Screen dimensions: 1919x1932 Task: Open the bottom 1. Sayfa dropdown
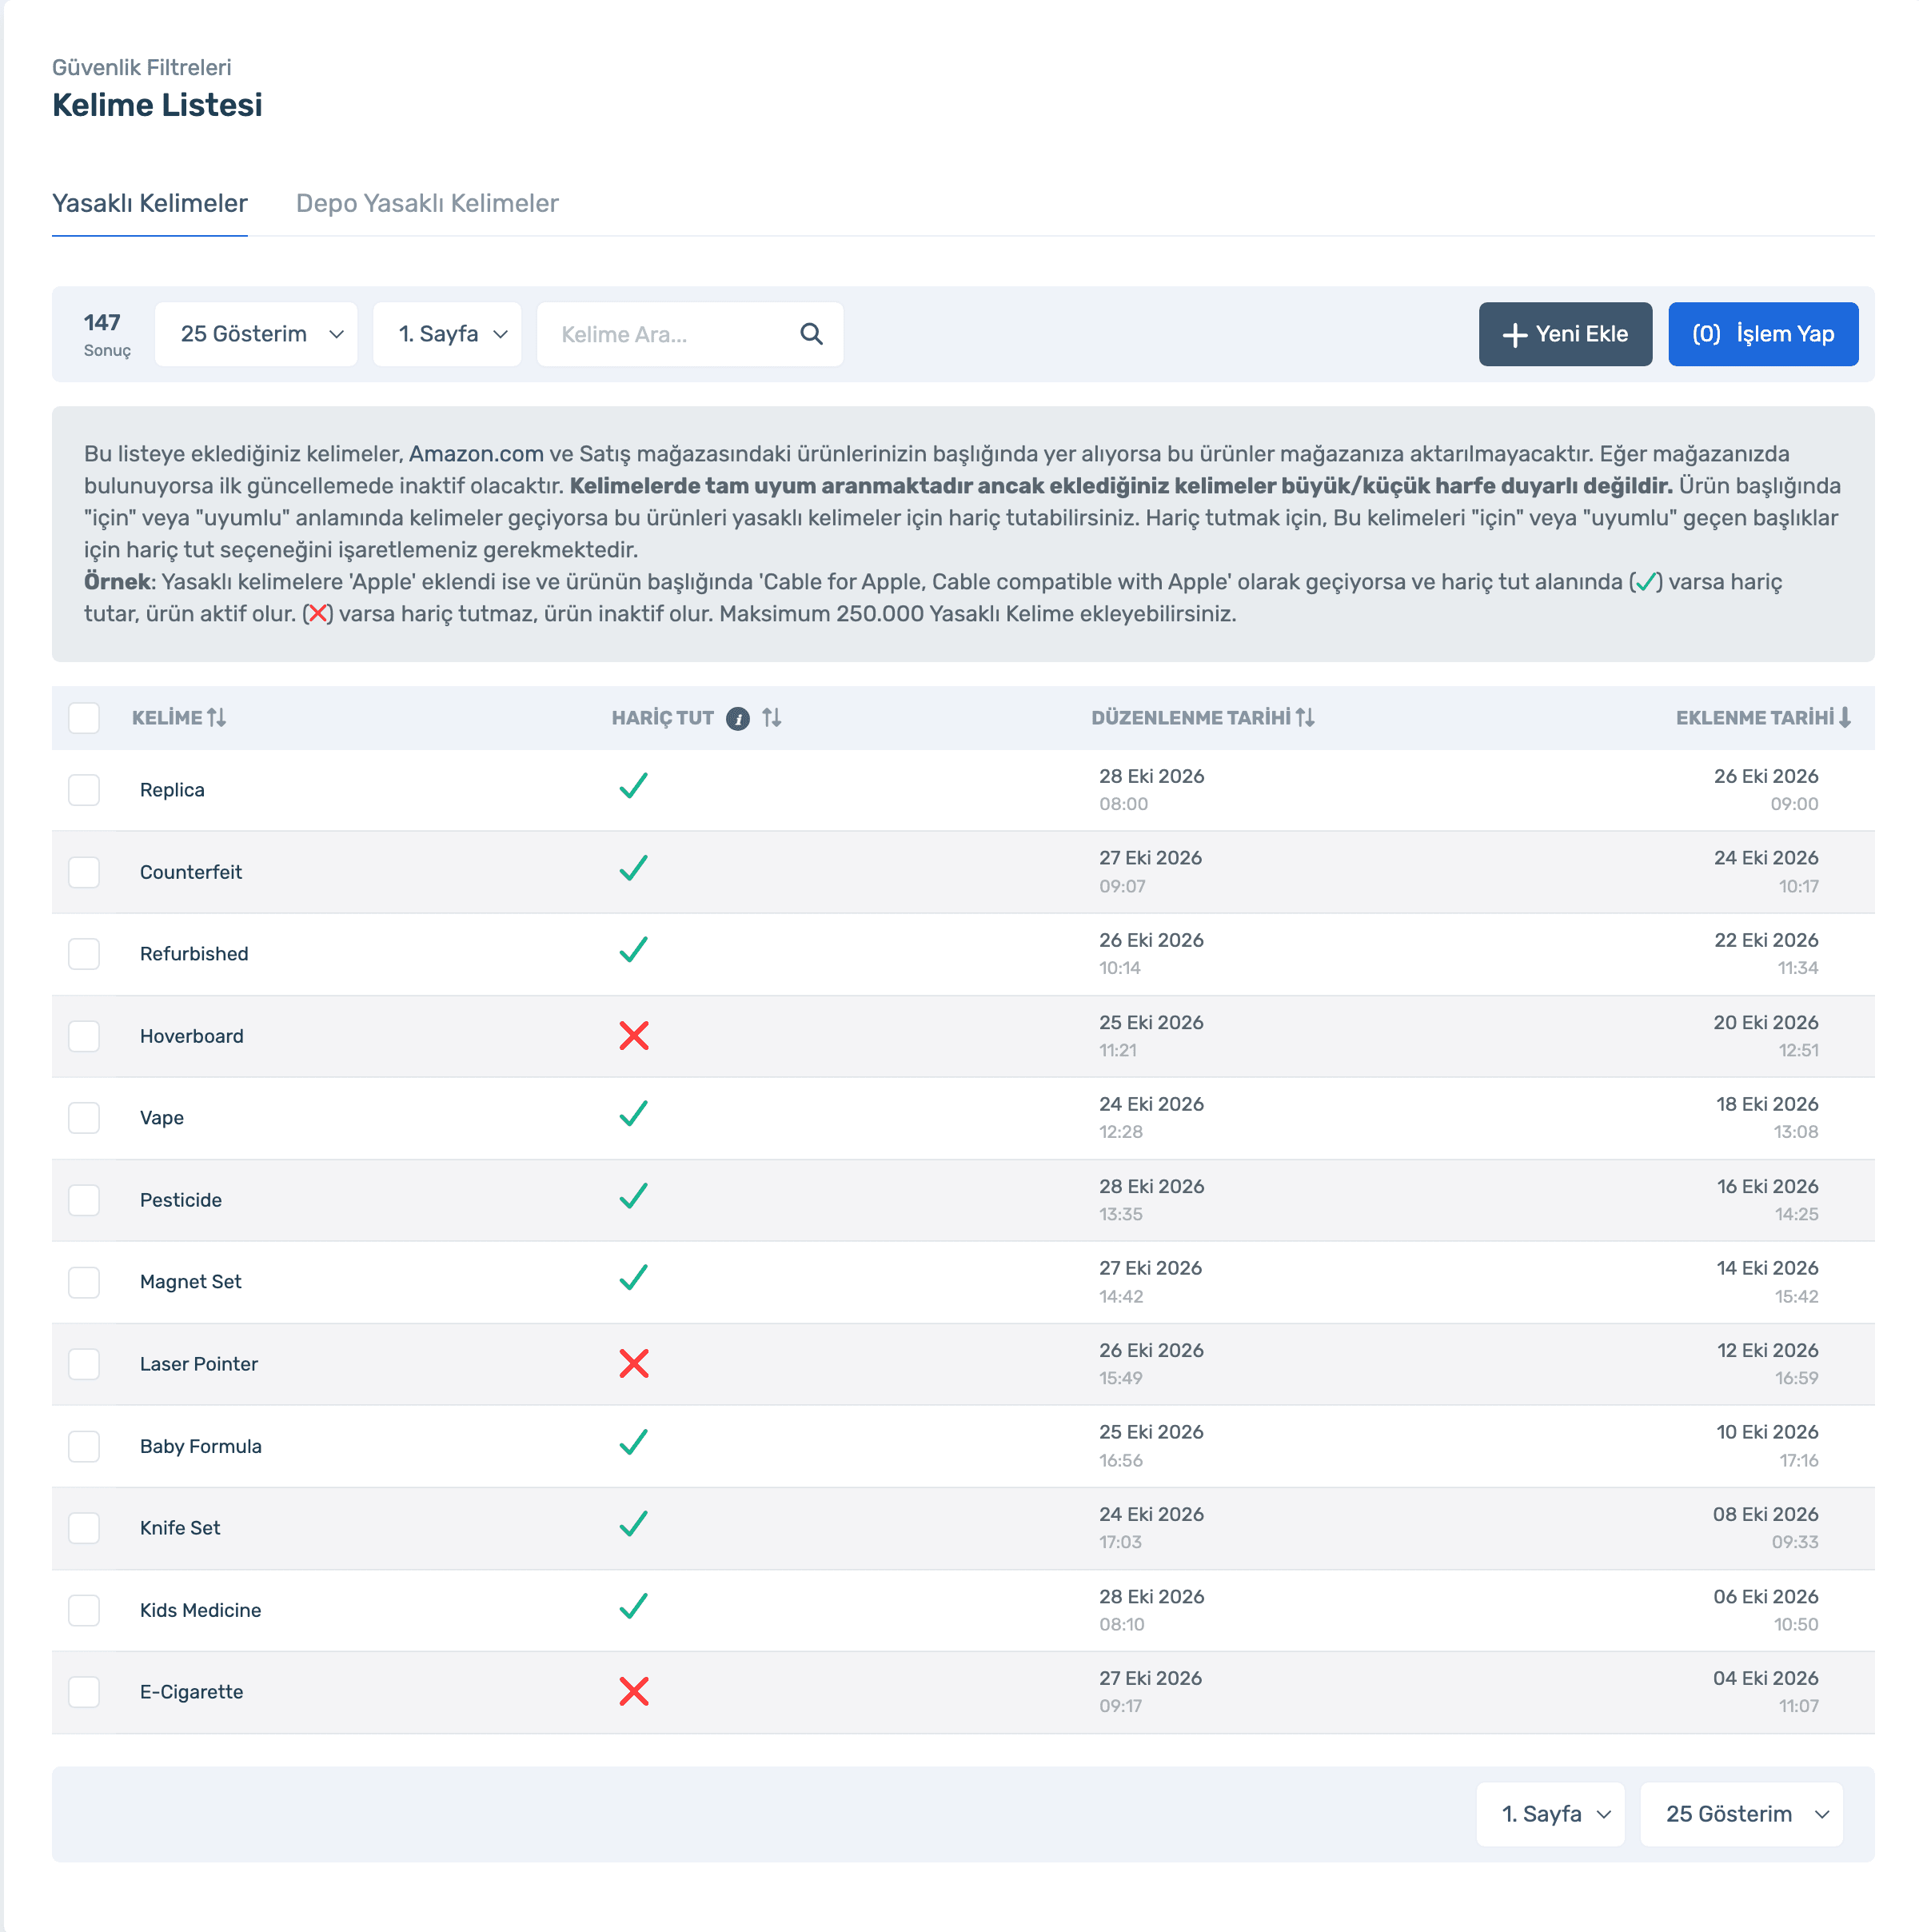tap(1550, 1814)
